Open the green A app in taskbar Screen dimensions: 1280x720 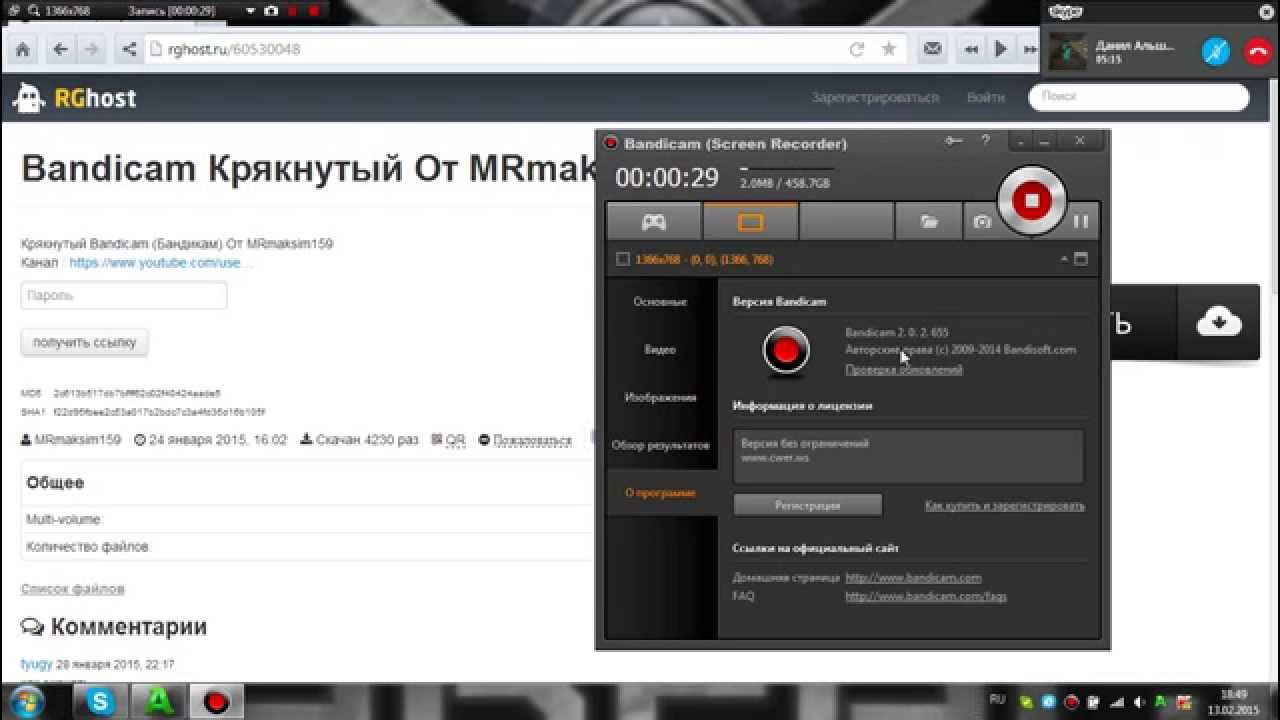pyautogui.click(x=158, y=702)
